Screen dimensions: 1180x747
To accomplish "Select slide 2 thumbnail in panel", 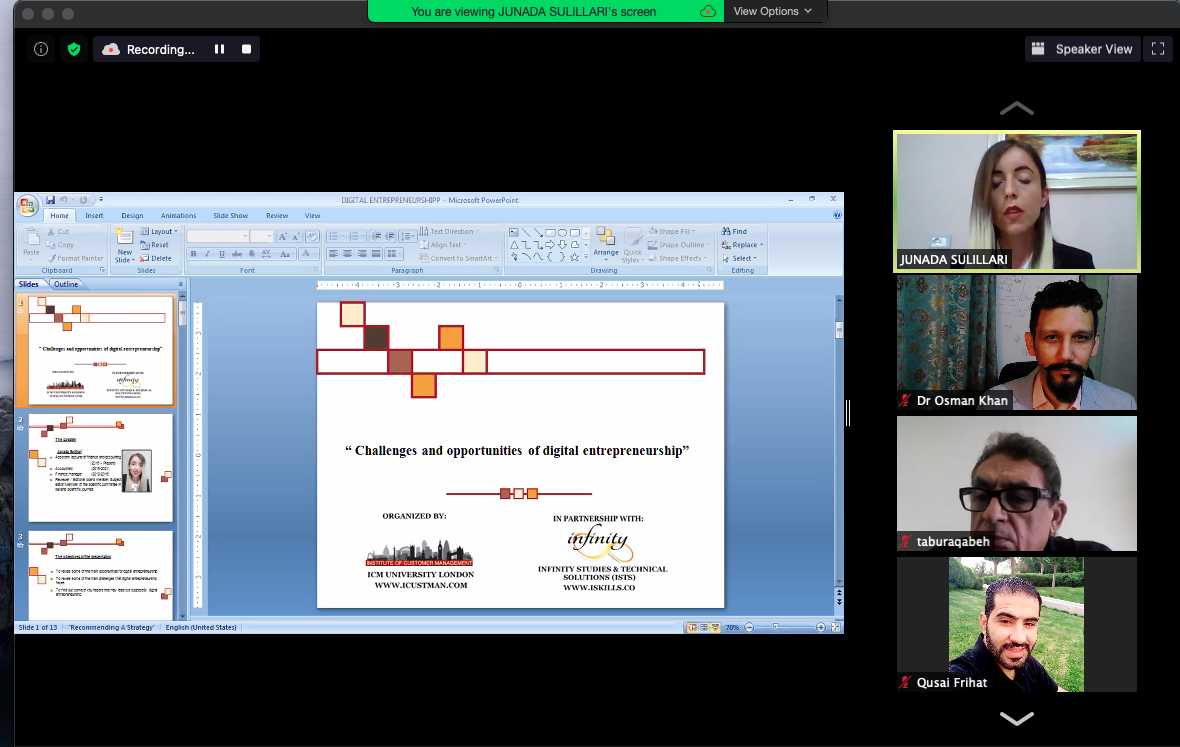I will click(100, 468).
